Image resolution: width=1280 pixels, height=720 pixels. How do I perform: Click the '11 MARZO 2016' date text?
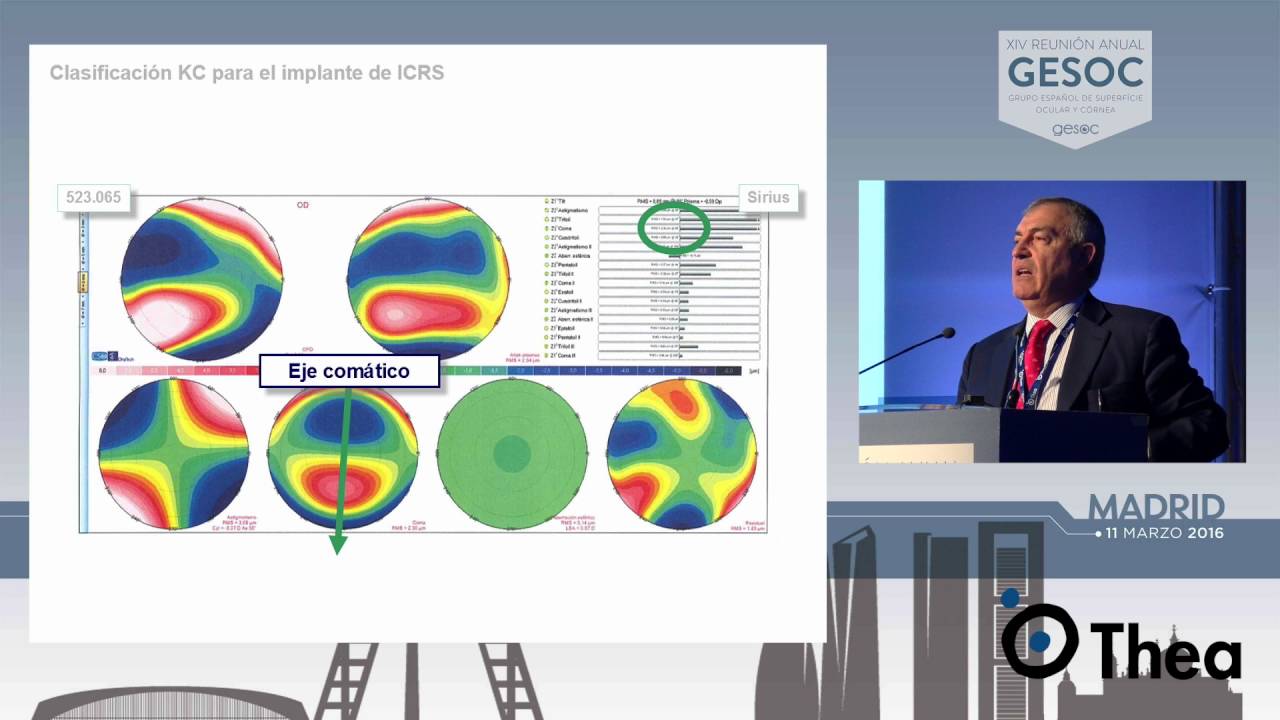tap(1164, 533)
